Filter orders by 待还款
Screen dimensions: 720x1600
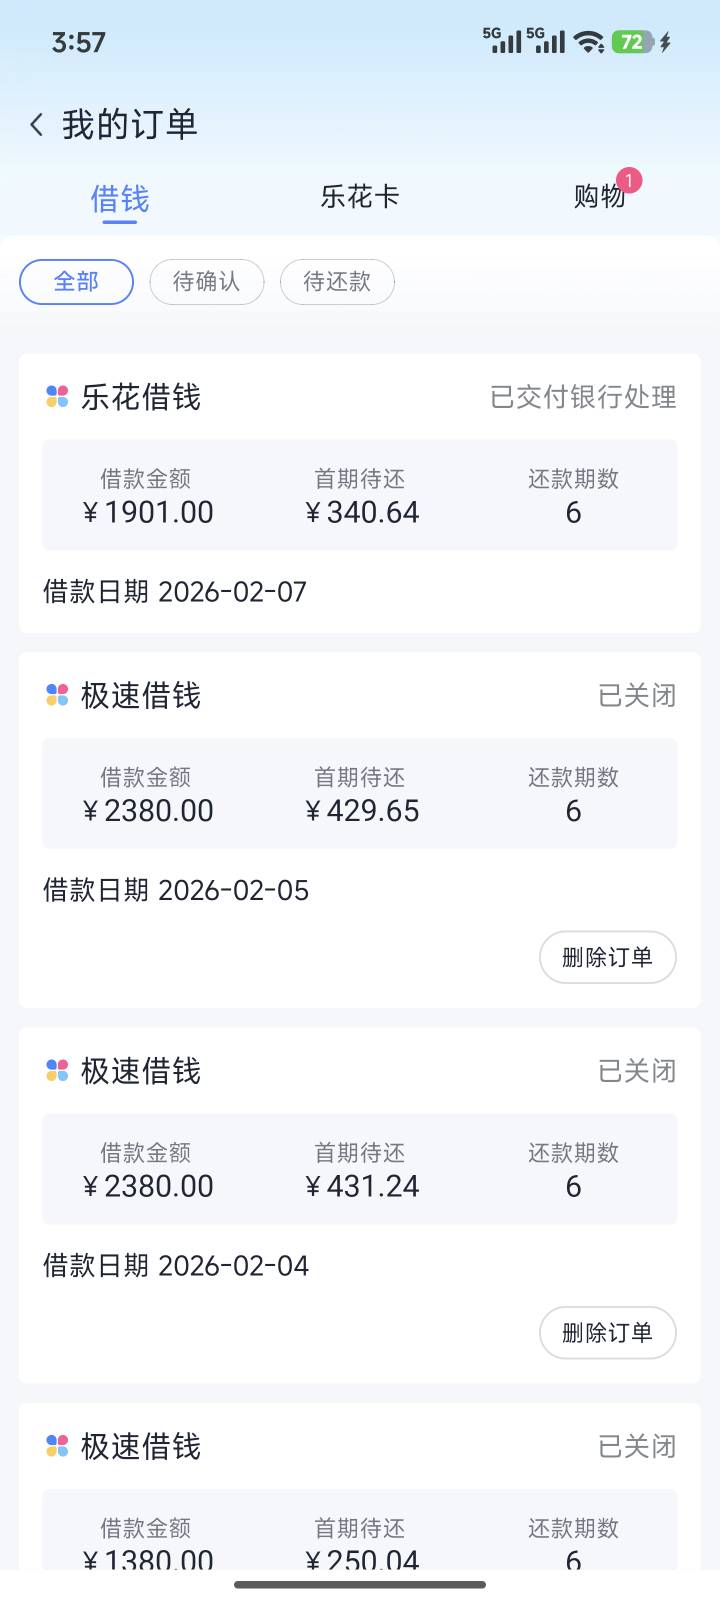tap(337, 282)
